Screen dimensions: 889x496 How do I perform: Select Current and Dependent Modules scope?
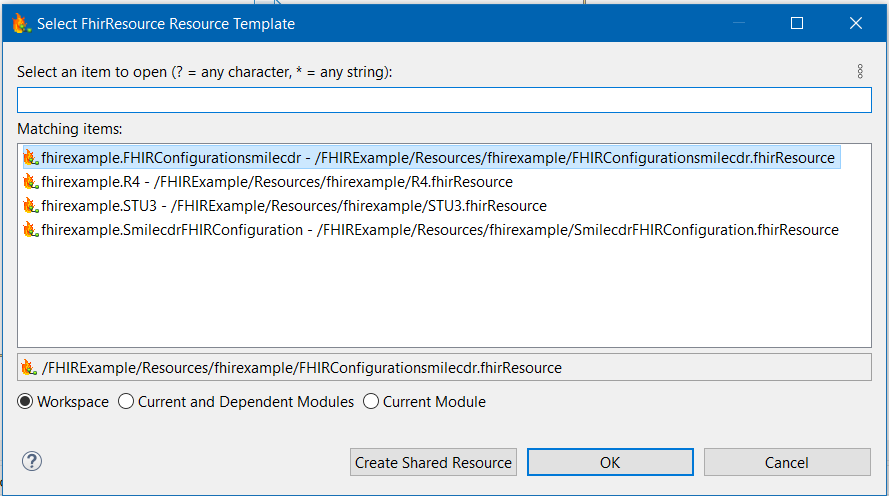coord(126,402)
